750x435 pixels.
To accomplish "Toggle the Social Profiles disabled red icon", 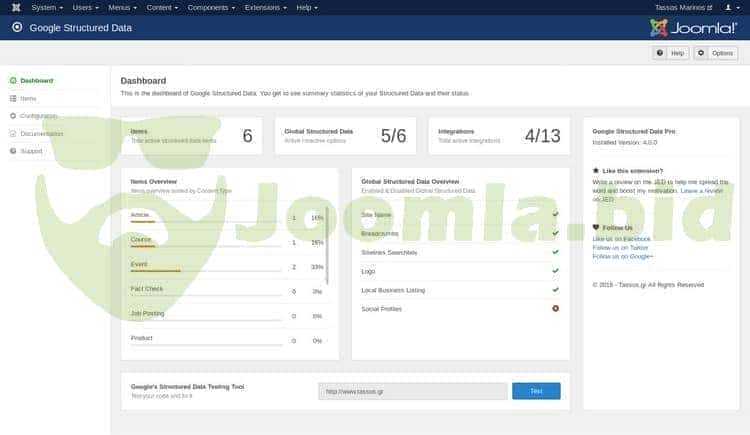I will point(555,308).
